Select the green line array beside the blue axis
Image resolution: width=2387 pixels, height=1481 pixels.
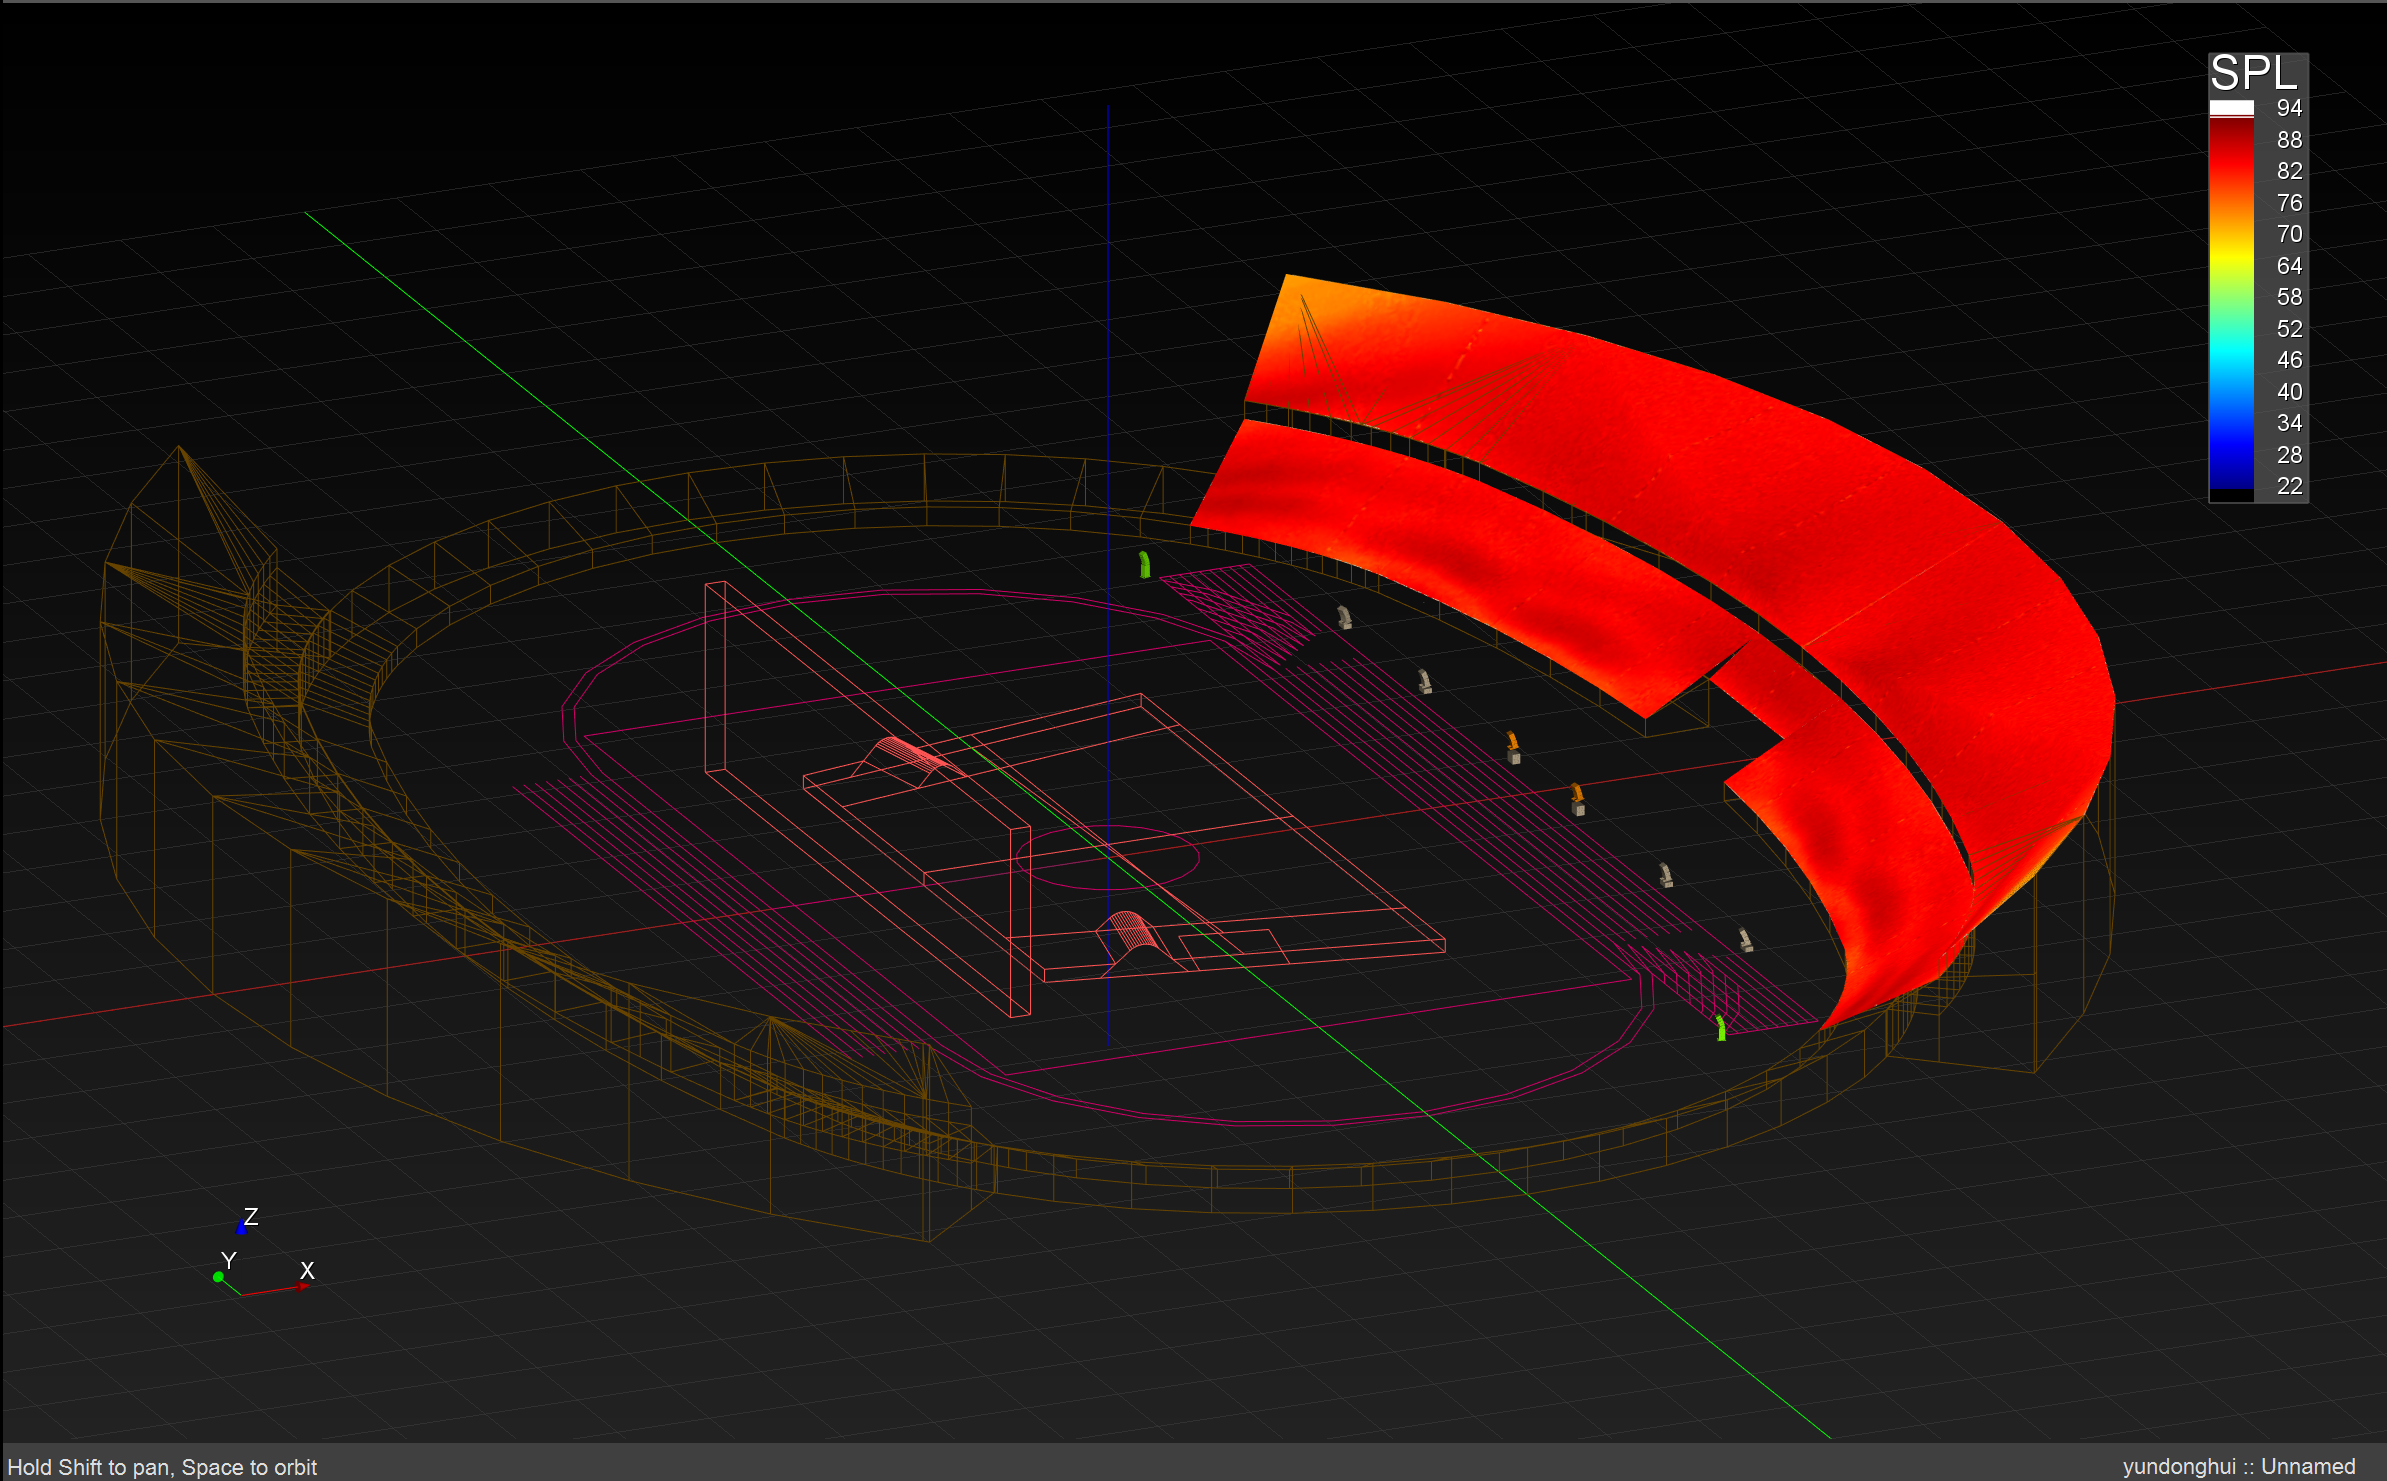pyautogui.click(x=1144, y=565)
